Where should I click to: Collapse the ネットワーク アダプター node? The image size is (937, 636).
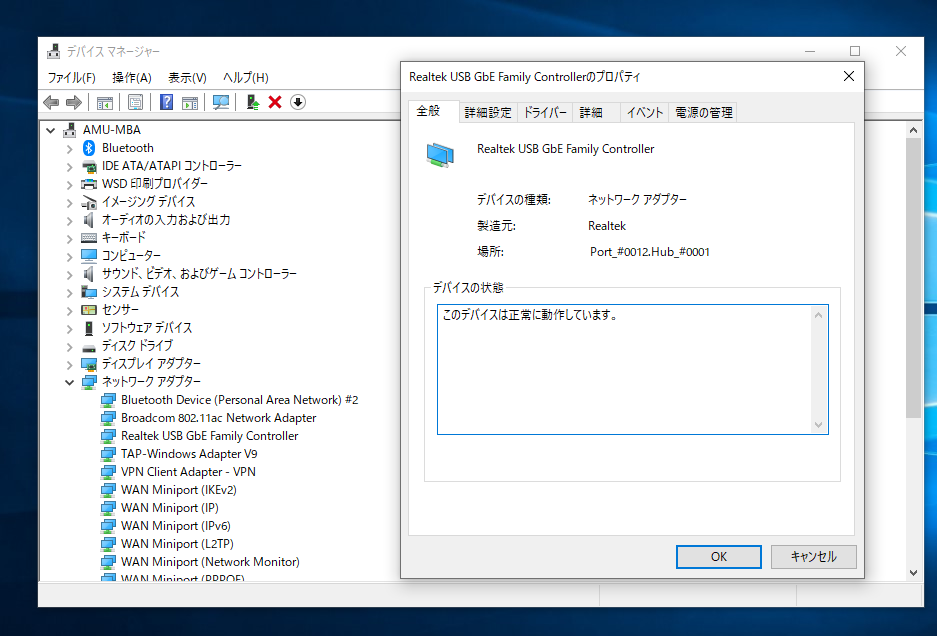click(x=69, y=382)
